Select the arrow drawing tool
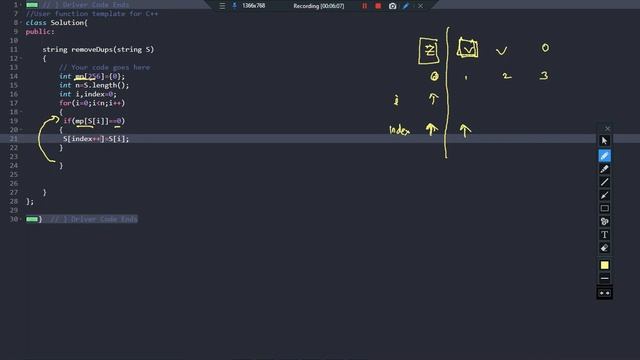640x360 pixels. tap(604, 195)
